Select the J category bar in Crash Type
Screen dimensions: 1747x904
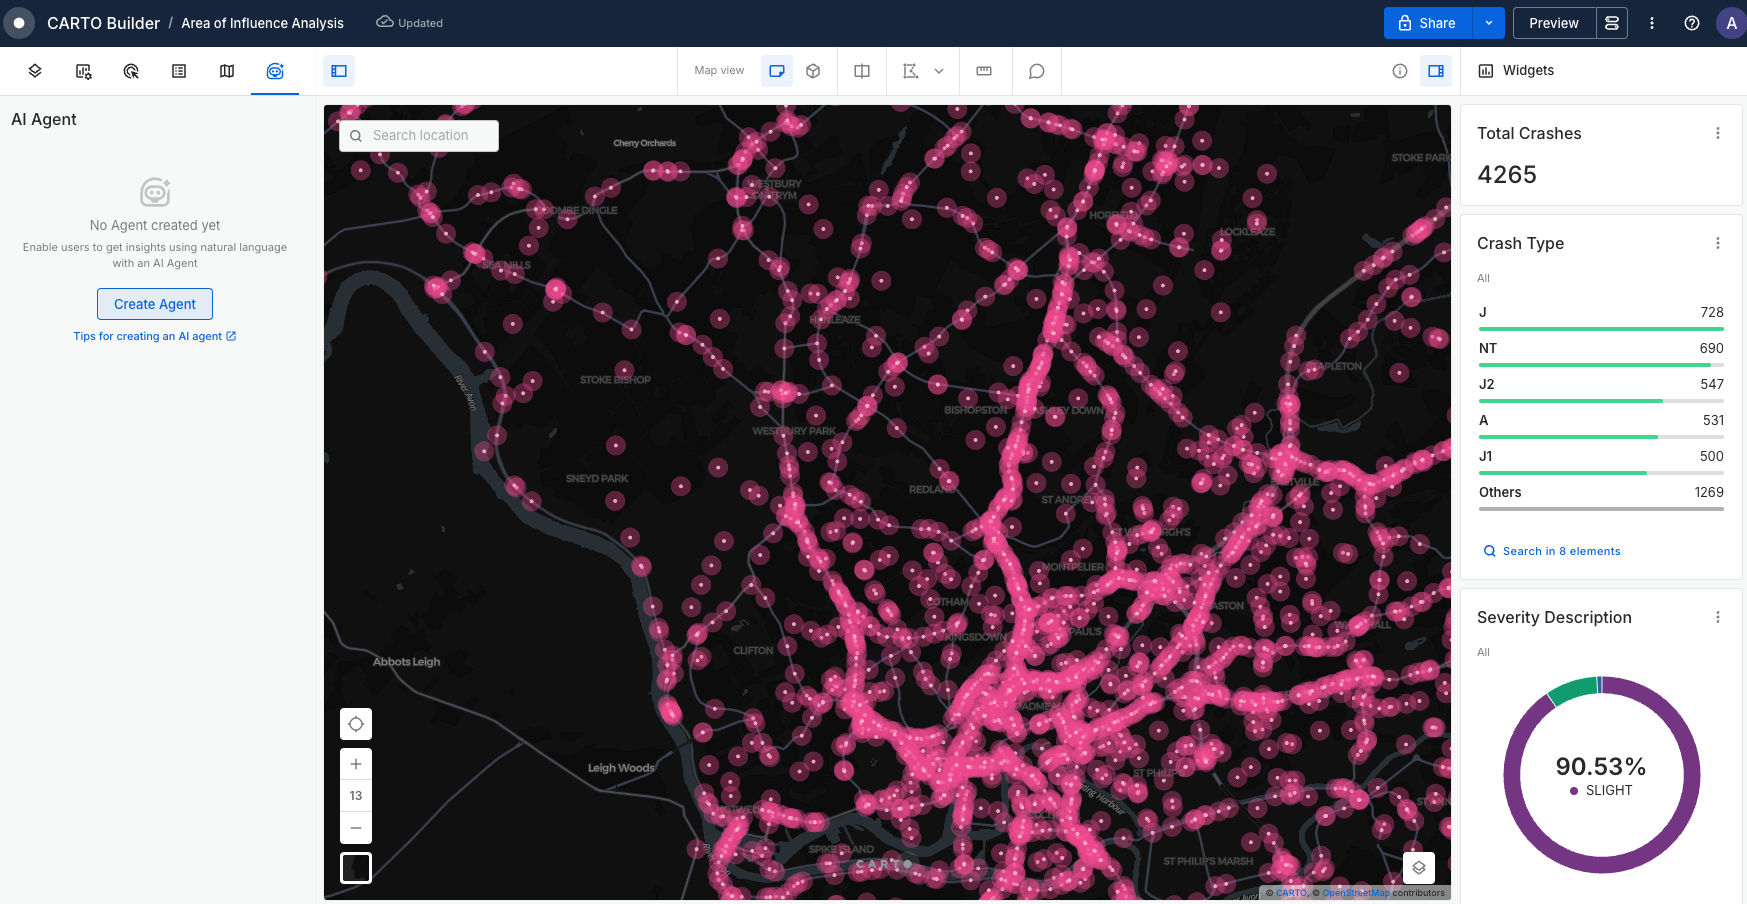coord(1600,318)
